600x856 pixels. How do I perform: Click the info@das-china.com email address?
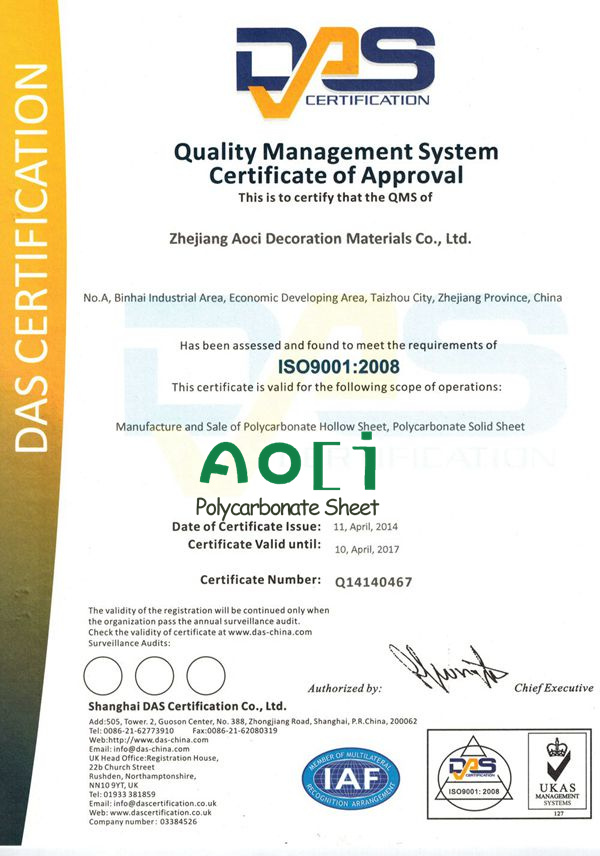(x=137, y=748)
